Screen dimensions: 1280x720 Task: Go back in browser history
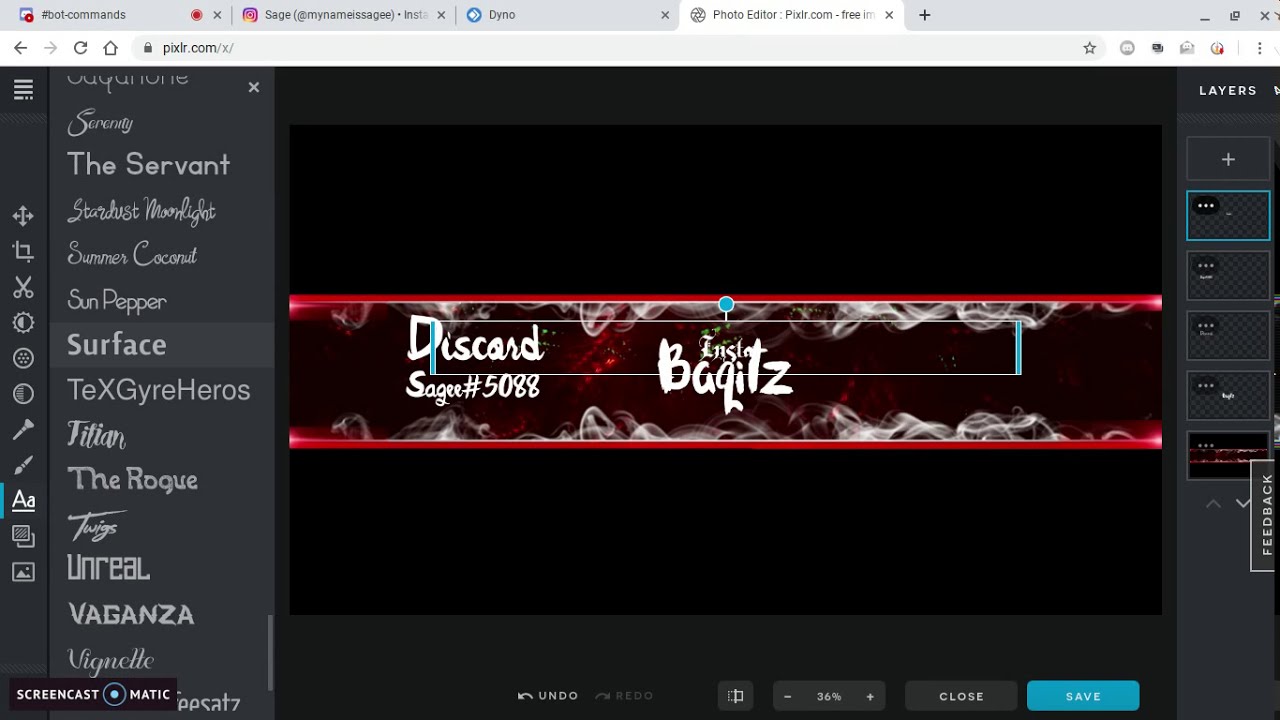20,48
